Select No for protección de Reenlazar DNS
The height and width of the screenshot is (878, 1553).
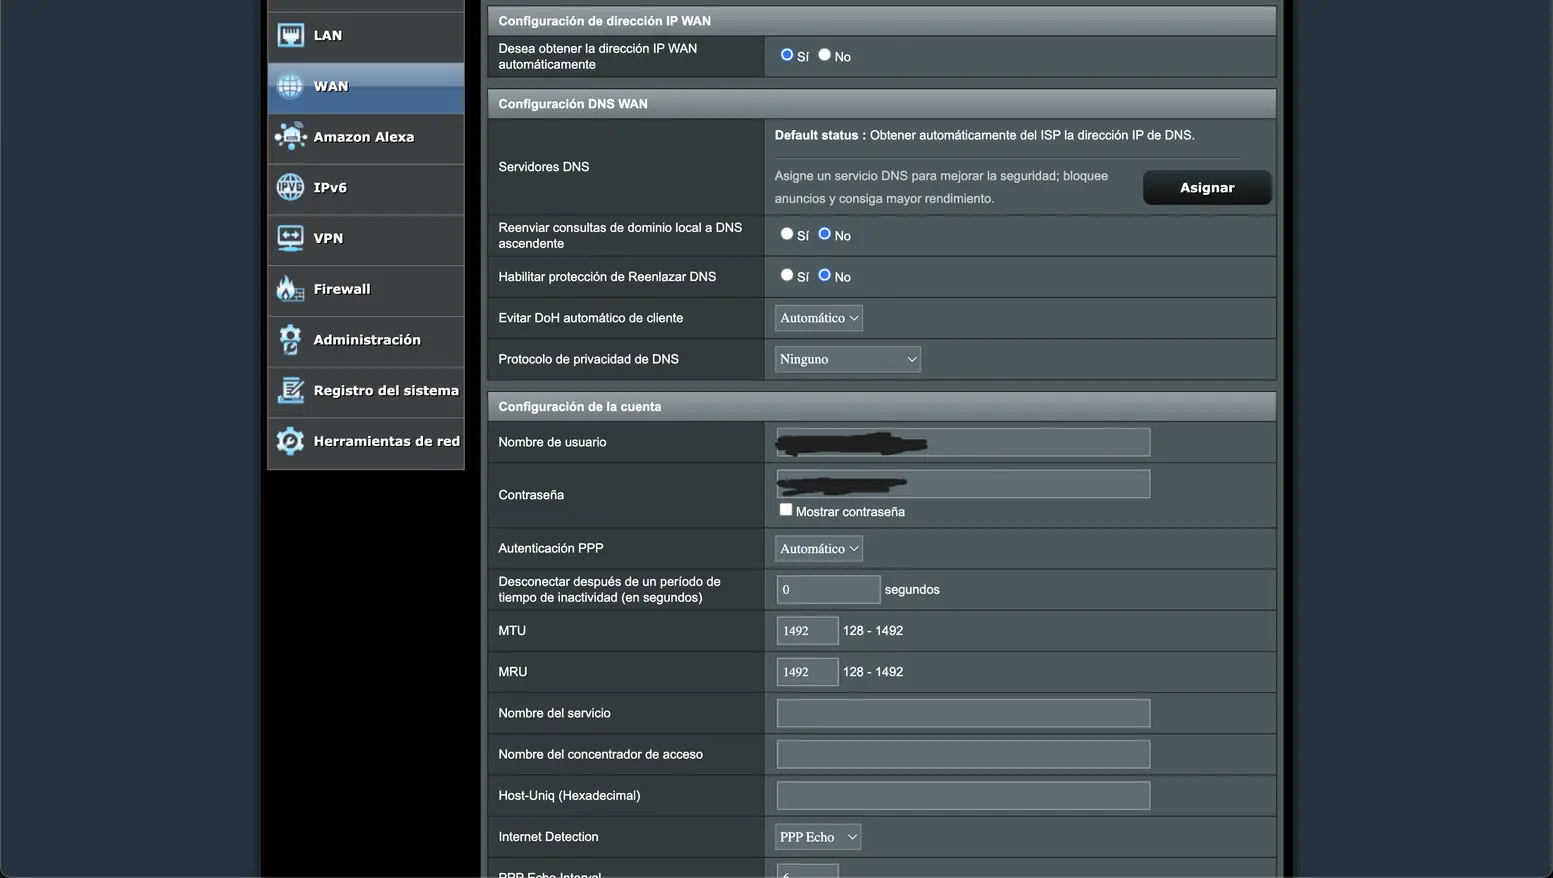tap(824, 275)
